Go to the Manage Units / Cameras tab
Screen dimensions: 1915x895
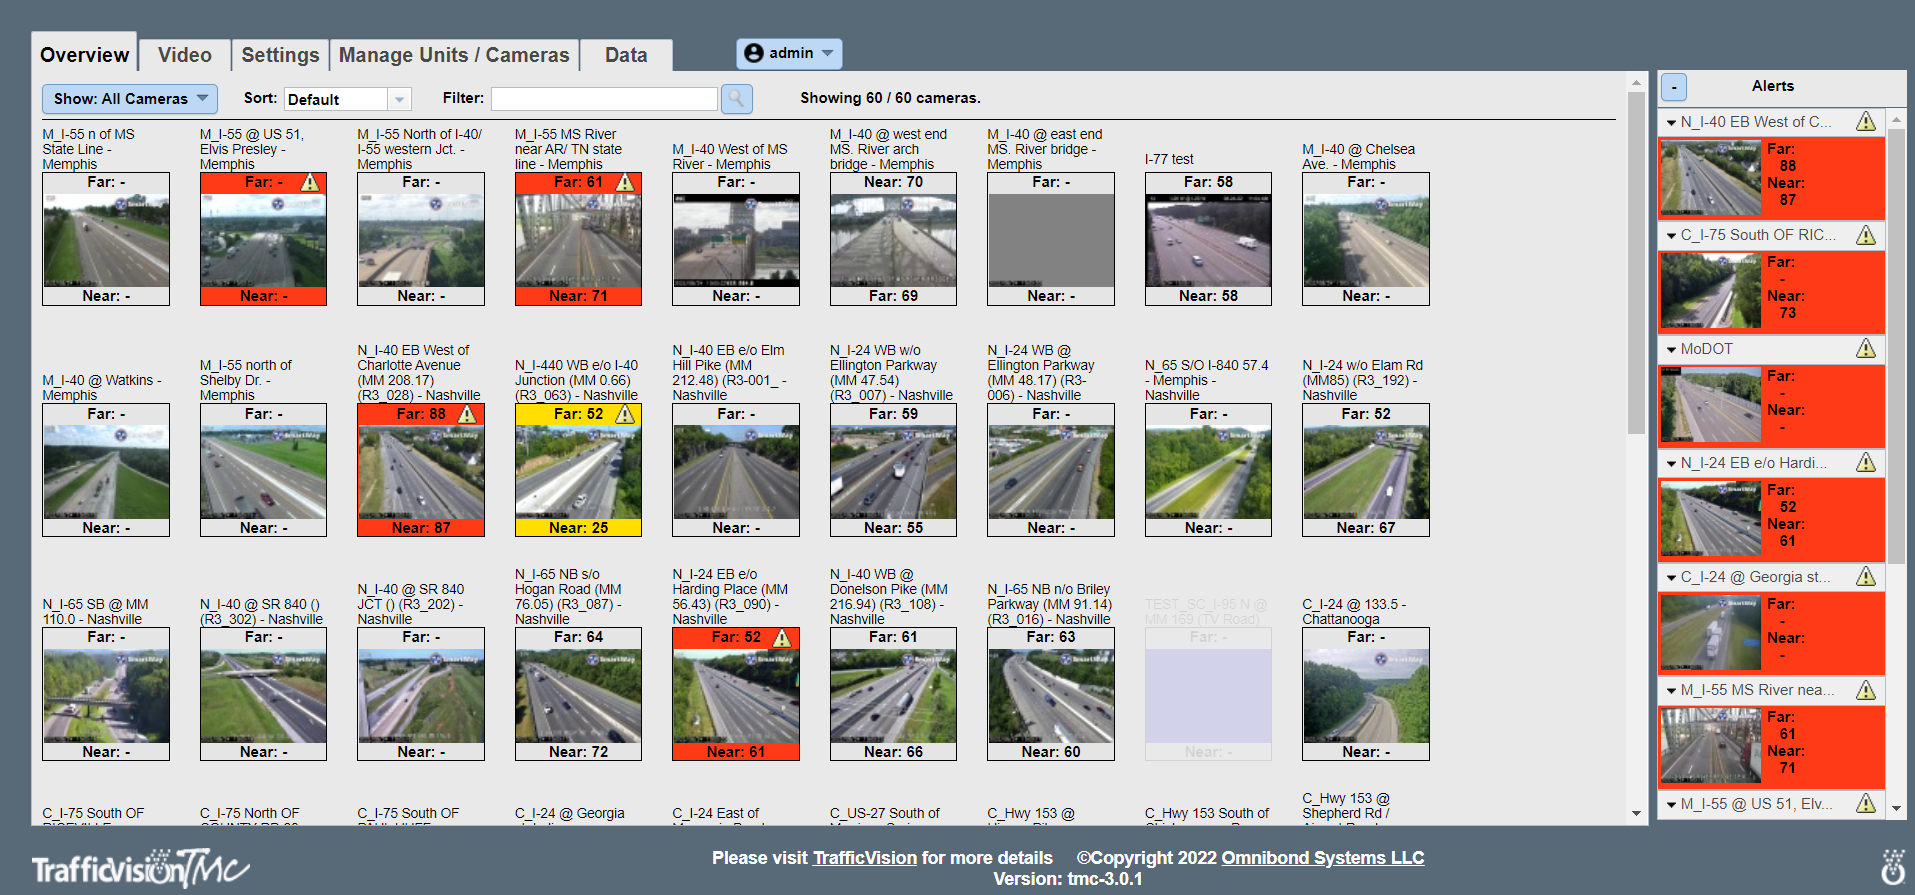tap(454, 55)
